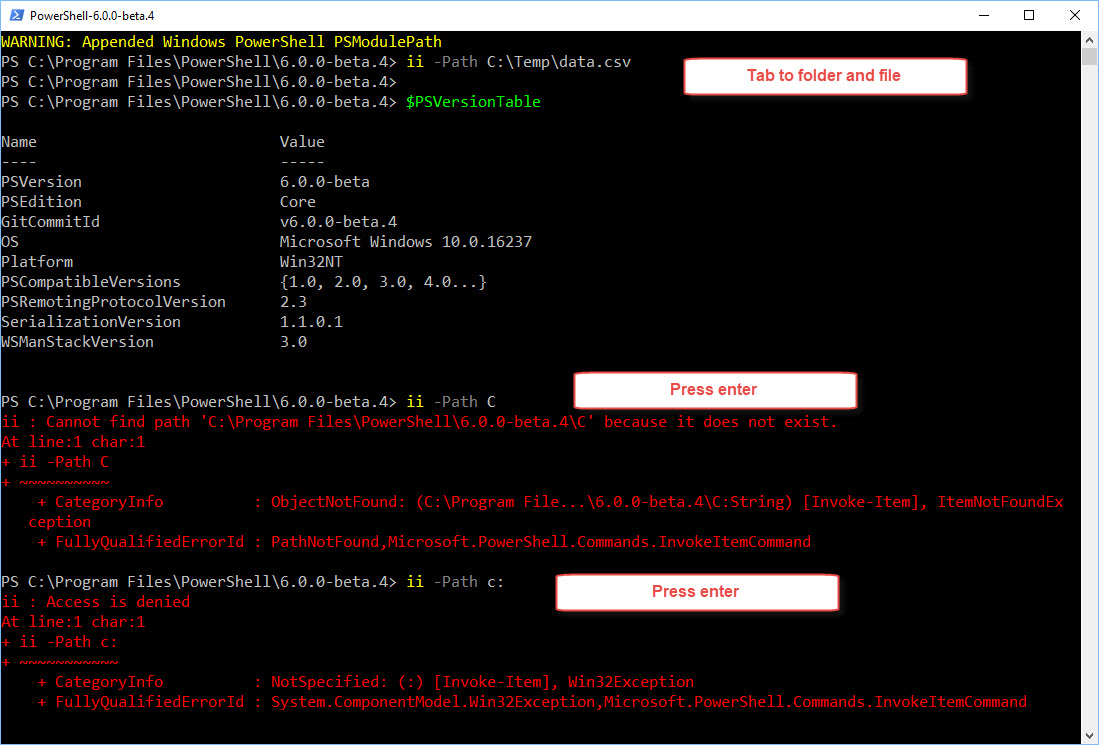Click the OS value Microsoft Windows 10.0.16237
This screenshot has width=1099, height=745.
click(x=406, y=241)
